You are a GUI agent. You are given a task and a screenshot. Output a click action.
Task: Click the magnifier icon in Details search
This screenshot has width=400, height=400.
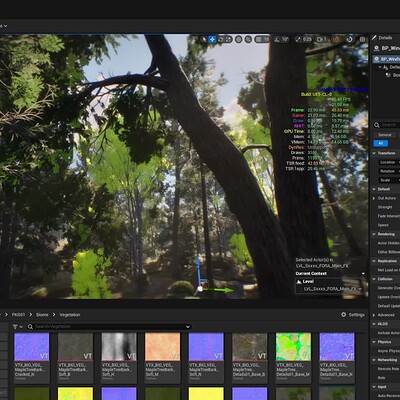[377, 125]
